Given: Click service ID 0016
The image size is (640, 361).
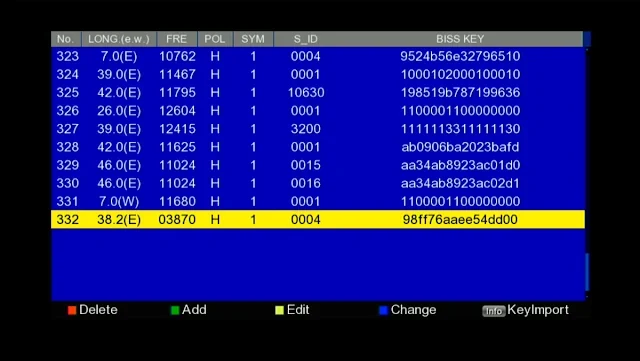Looking at the screenshot, I should point(306,183).
